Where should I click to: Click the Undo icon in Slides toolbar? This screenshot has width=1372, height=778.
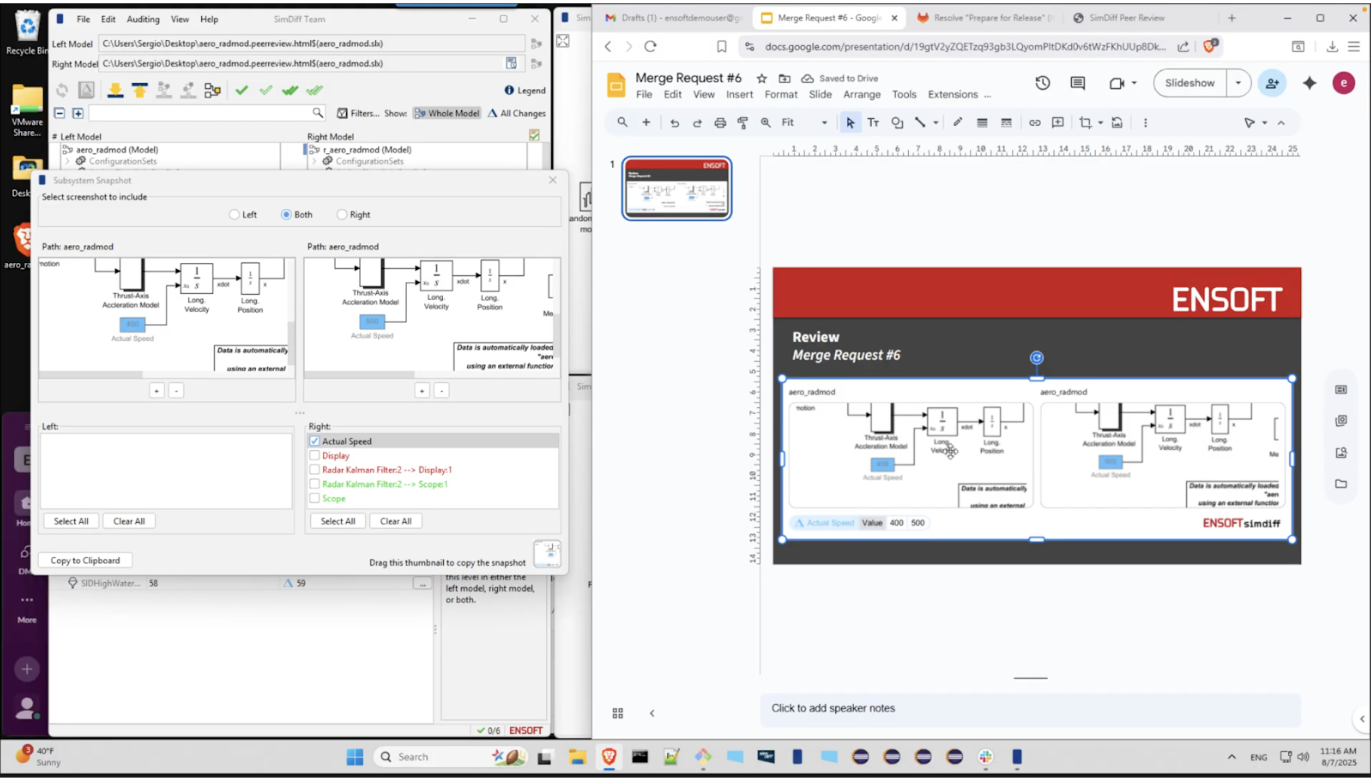pyautogui.click(x=674, y=123)
